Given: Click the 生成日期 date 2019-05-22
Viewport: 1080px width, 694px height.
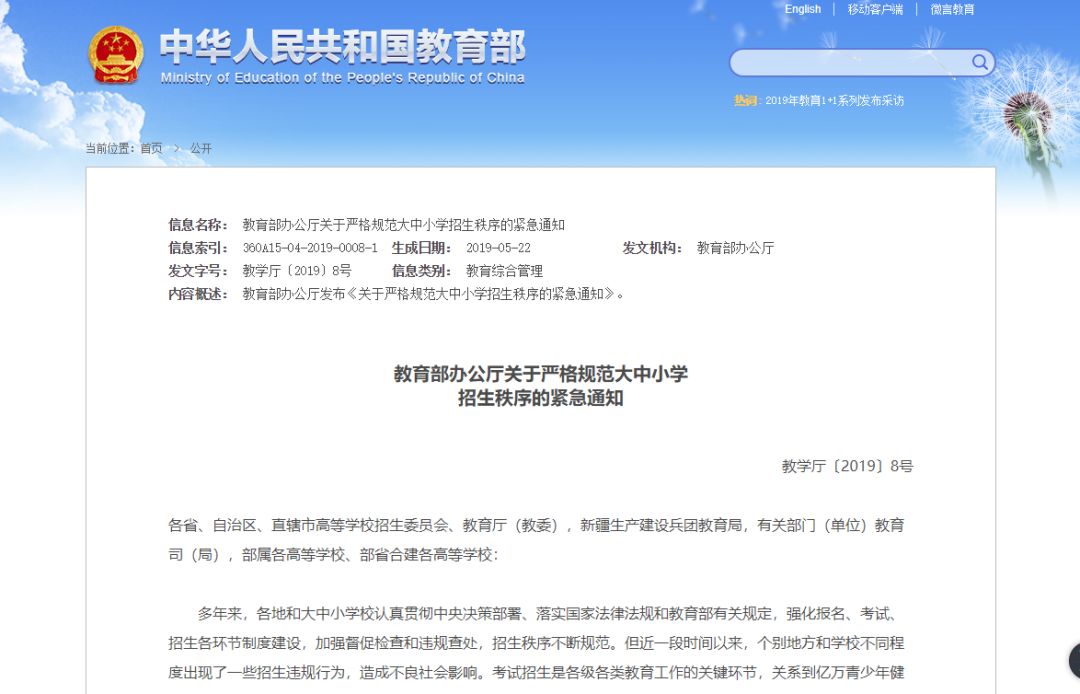Looking at the screenshot, I should pyautogui.click(x=495, y=248).
